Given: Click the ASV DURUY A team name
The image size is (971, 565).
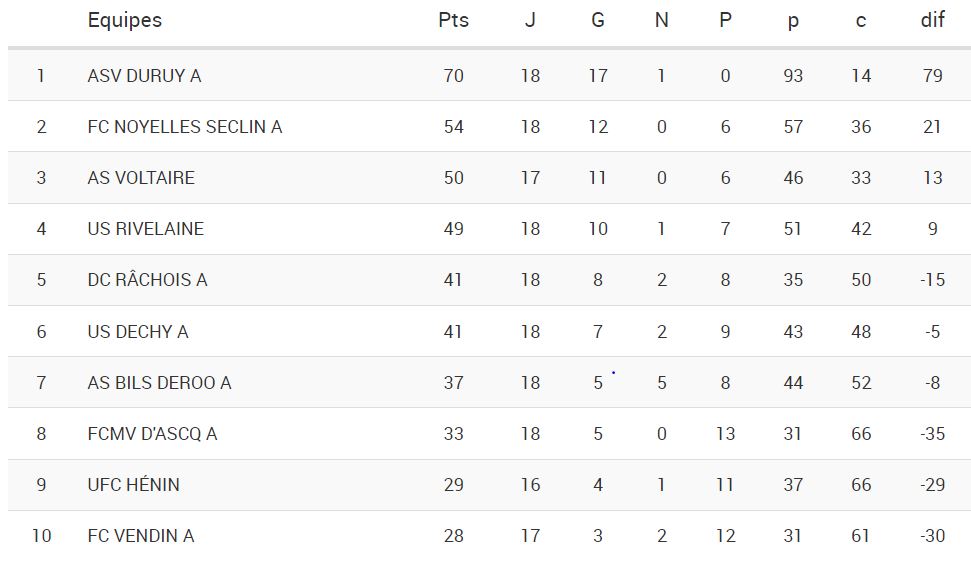Looking at the screenshot, I should [x=144, y=75].
